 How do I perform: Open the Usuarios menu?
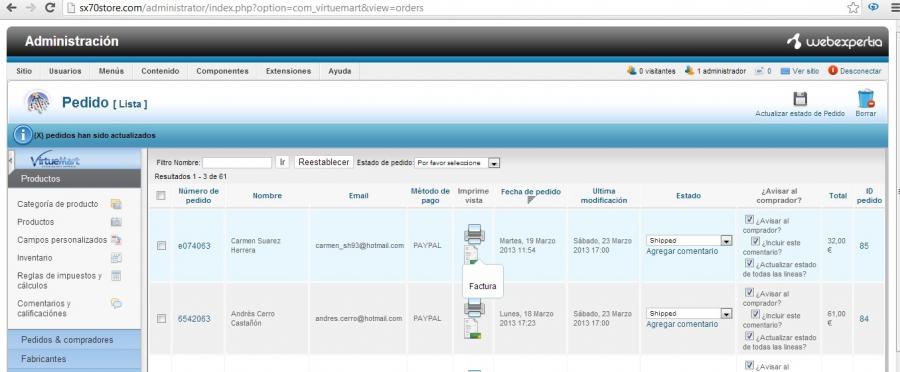[x=65, y=71]
